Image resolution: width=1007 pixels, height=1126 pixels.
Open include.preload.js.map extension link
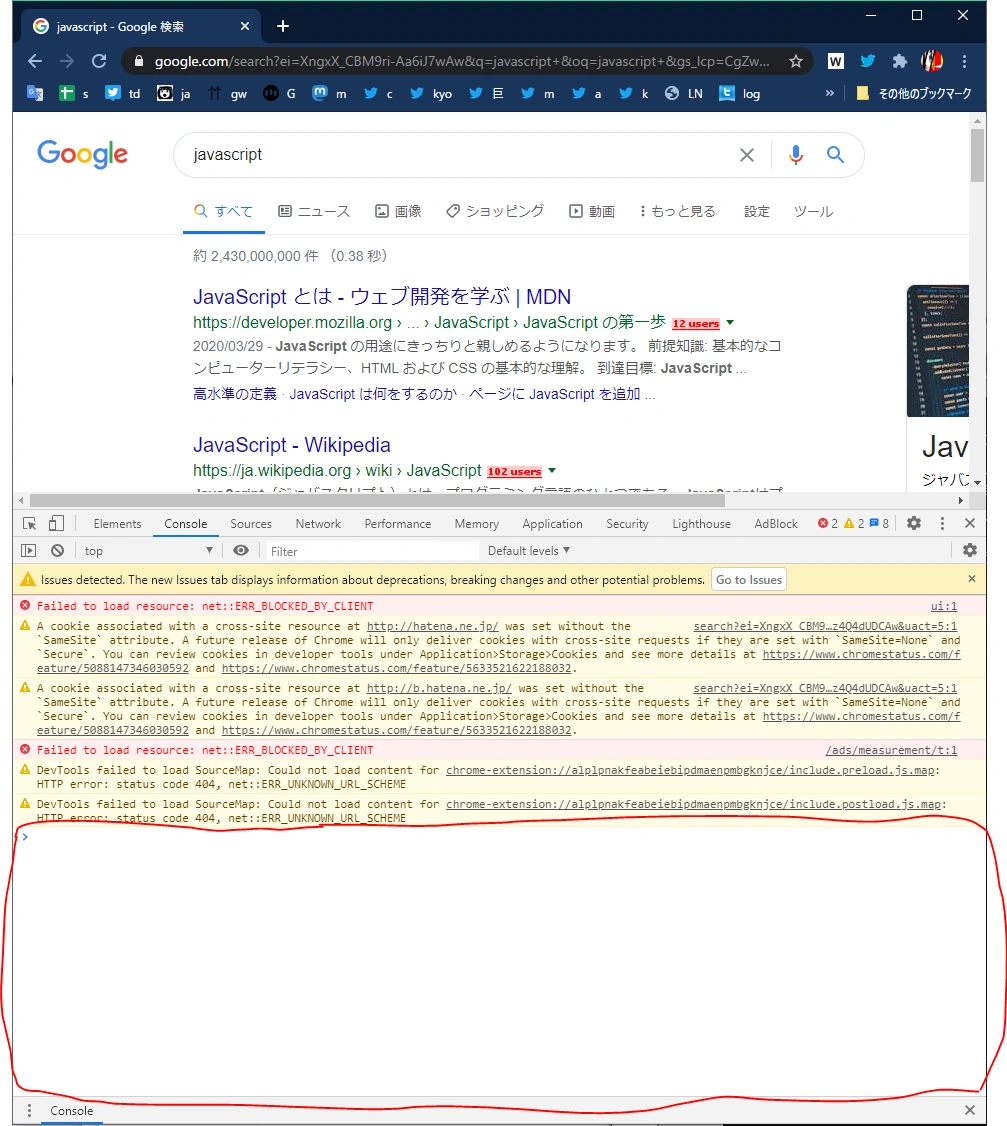point(690,770)
